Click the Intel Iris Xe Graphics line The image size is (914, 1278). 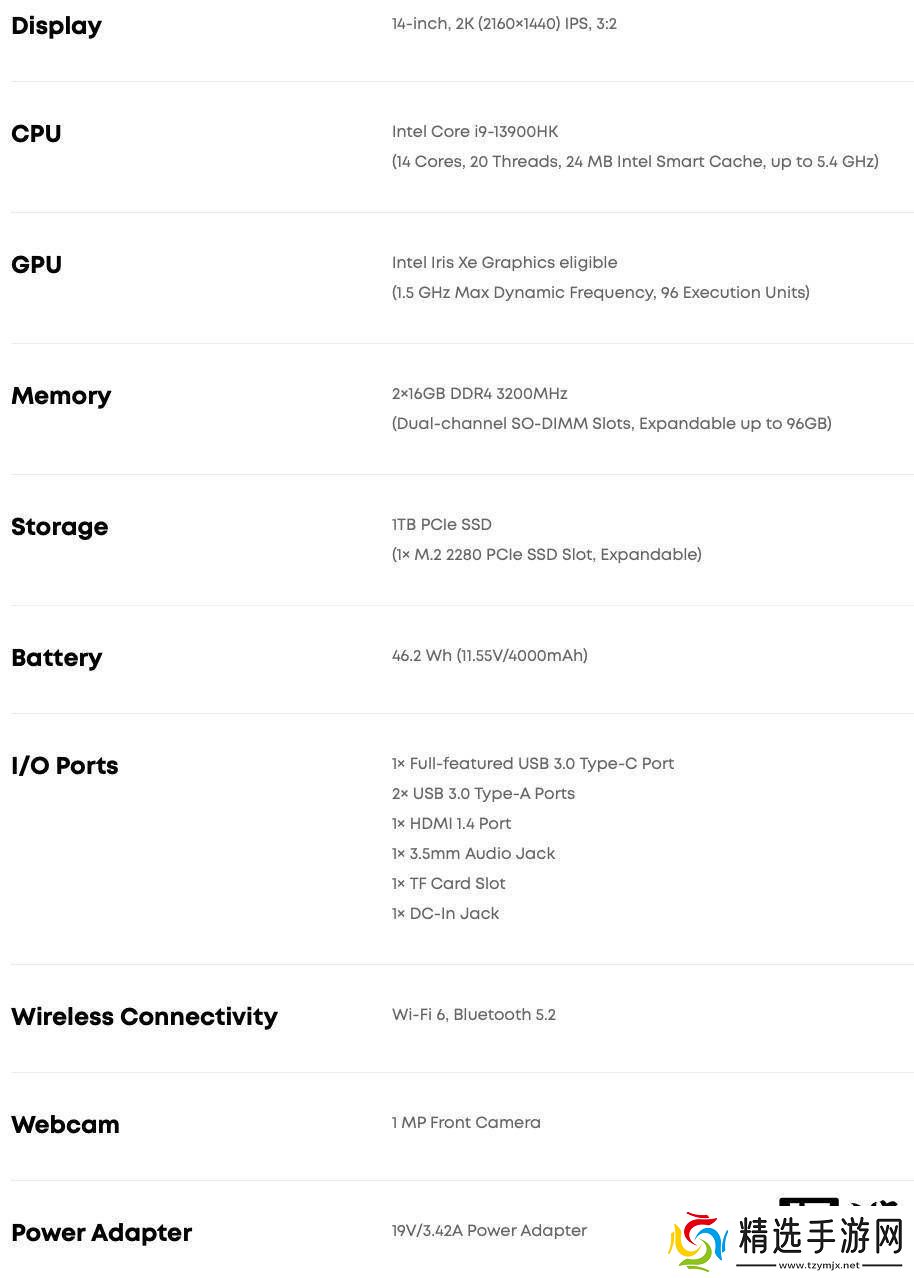[504, 263]
